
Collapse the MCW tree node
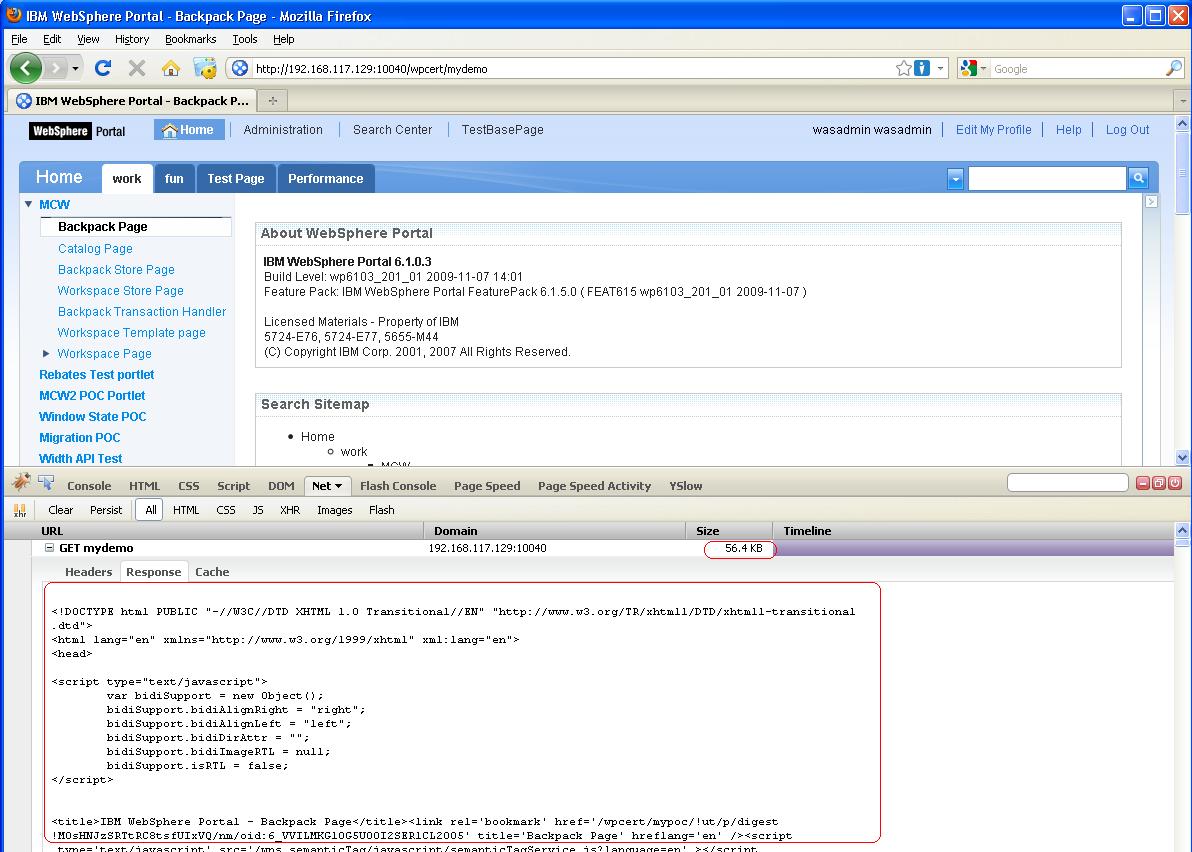pyautogui.click(x=28, y=204)
